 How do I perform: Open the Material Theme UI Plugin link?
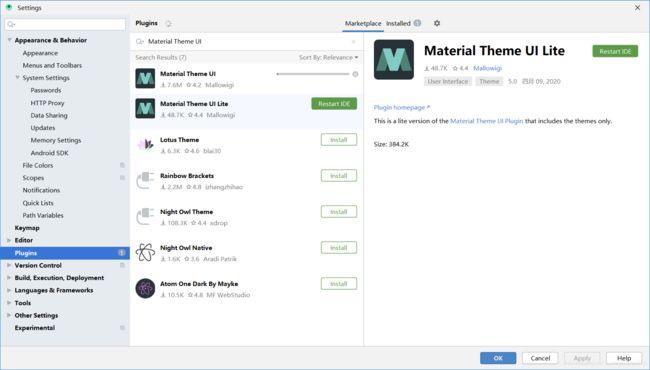pos(487,121)
